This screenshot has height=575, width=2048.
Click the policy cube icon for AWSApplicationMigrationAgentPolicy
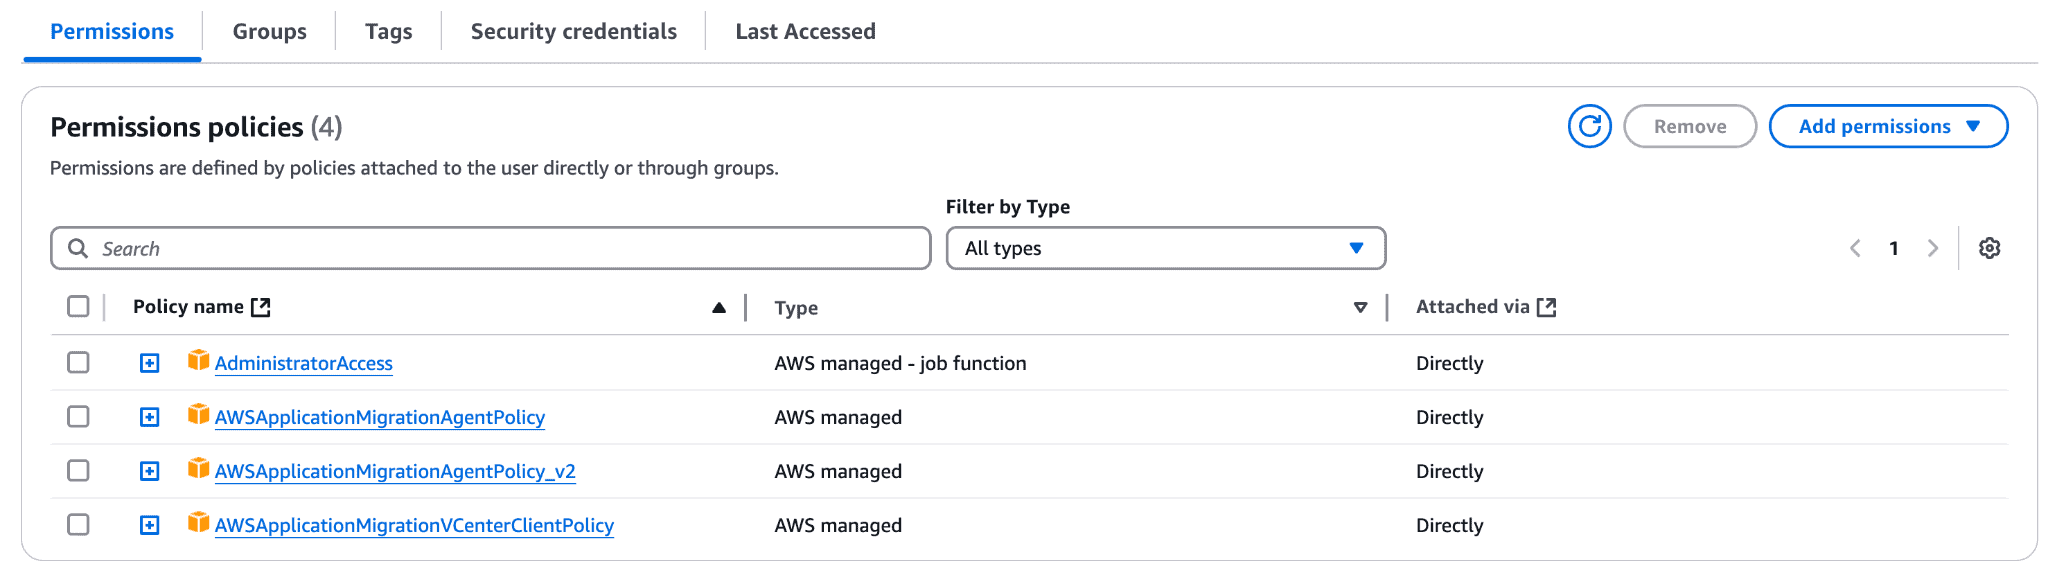(x=198, y=414)
